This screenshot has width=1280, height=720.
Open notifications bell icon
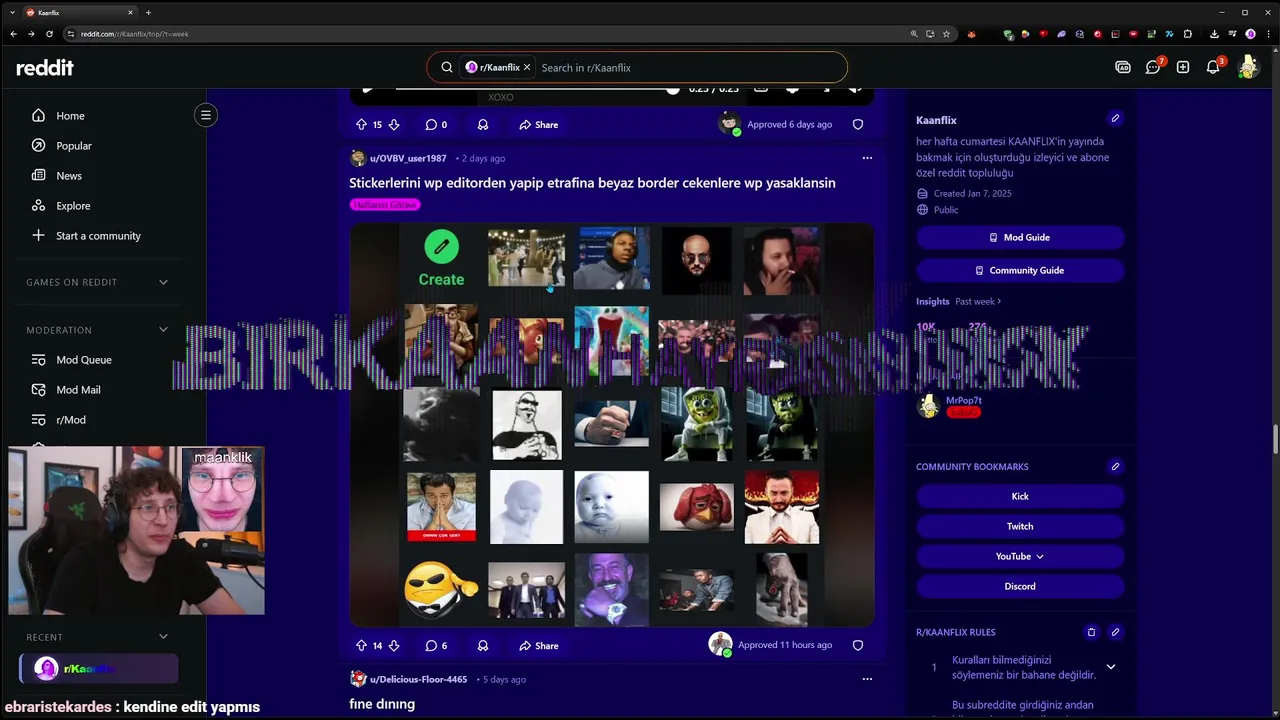[1213, 67]
